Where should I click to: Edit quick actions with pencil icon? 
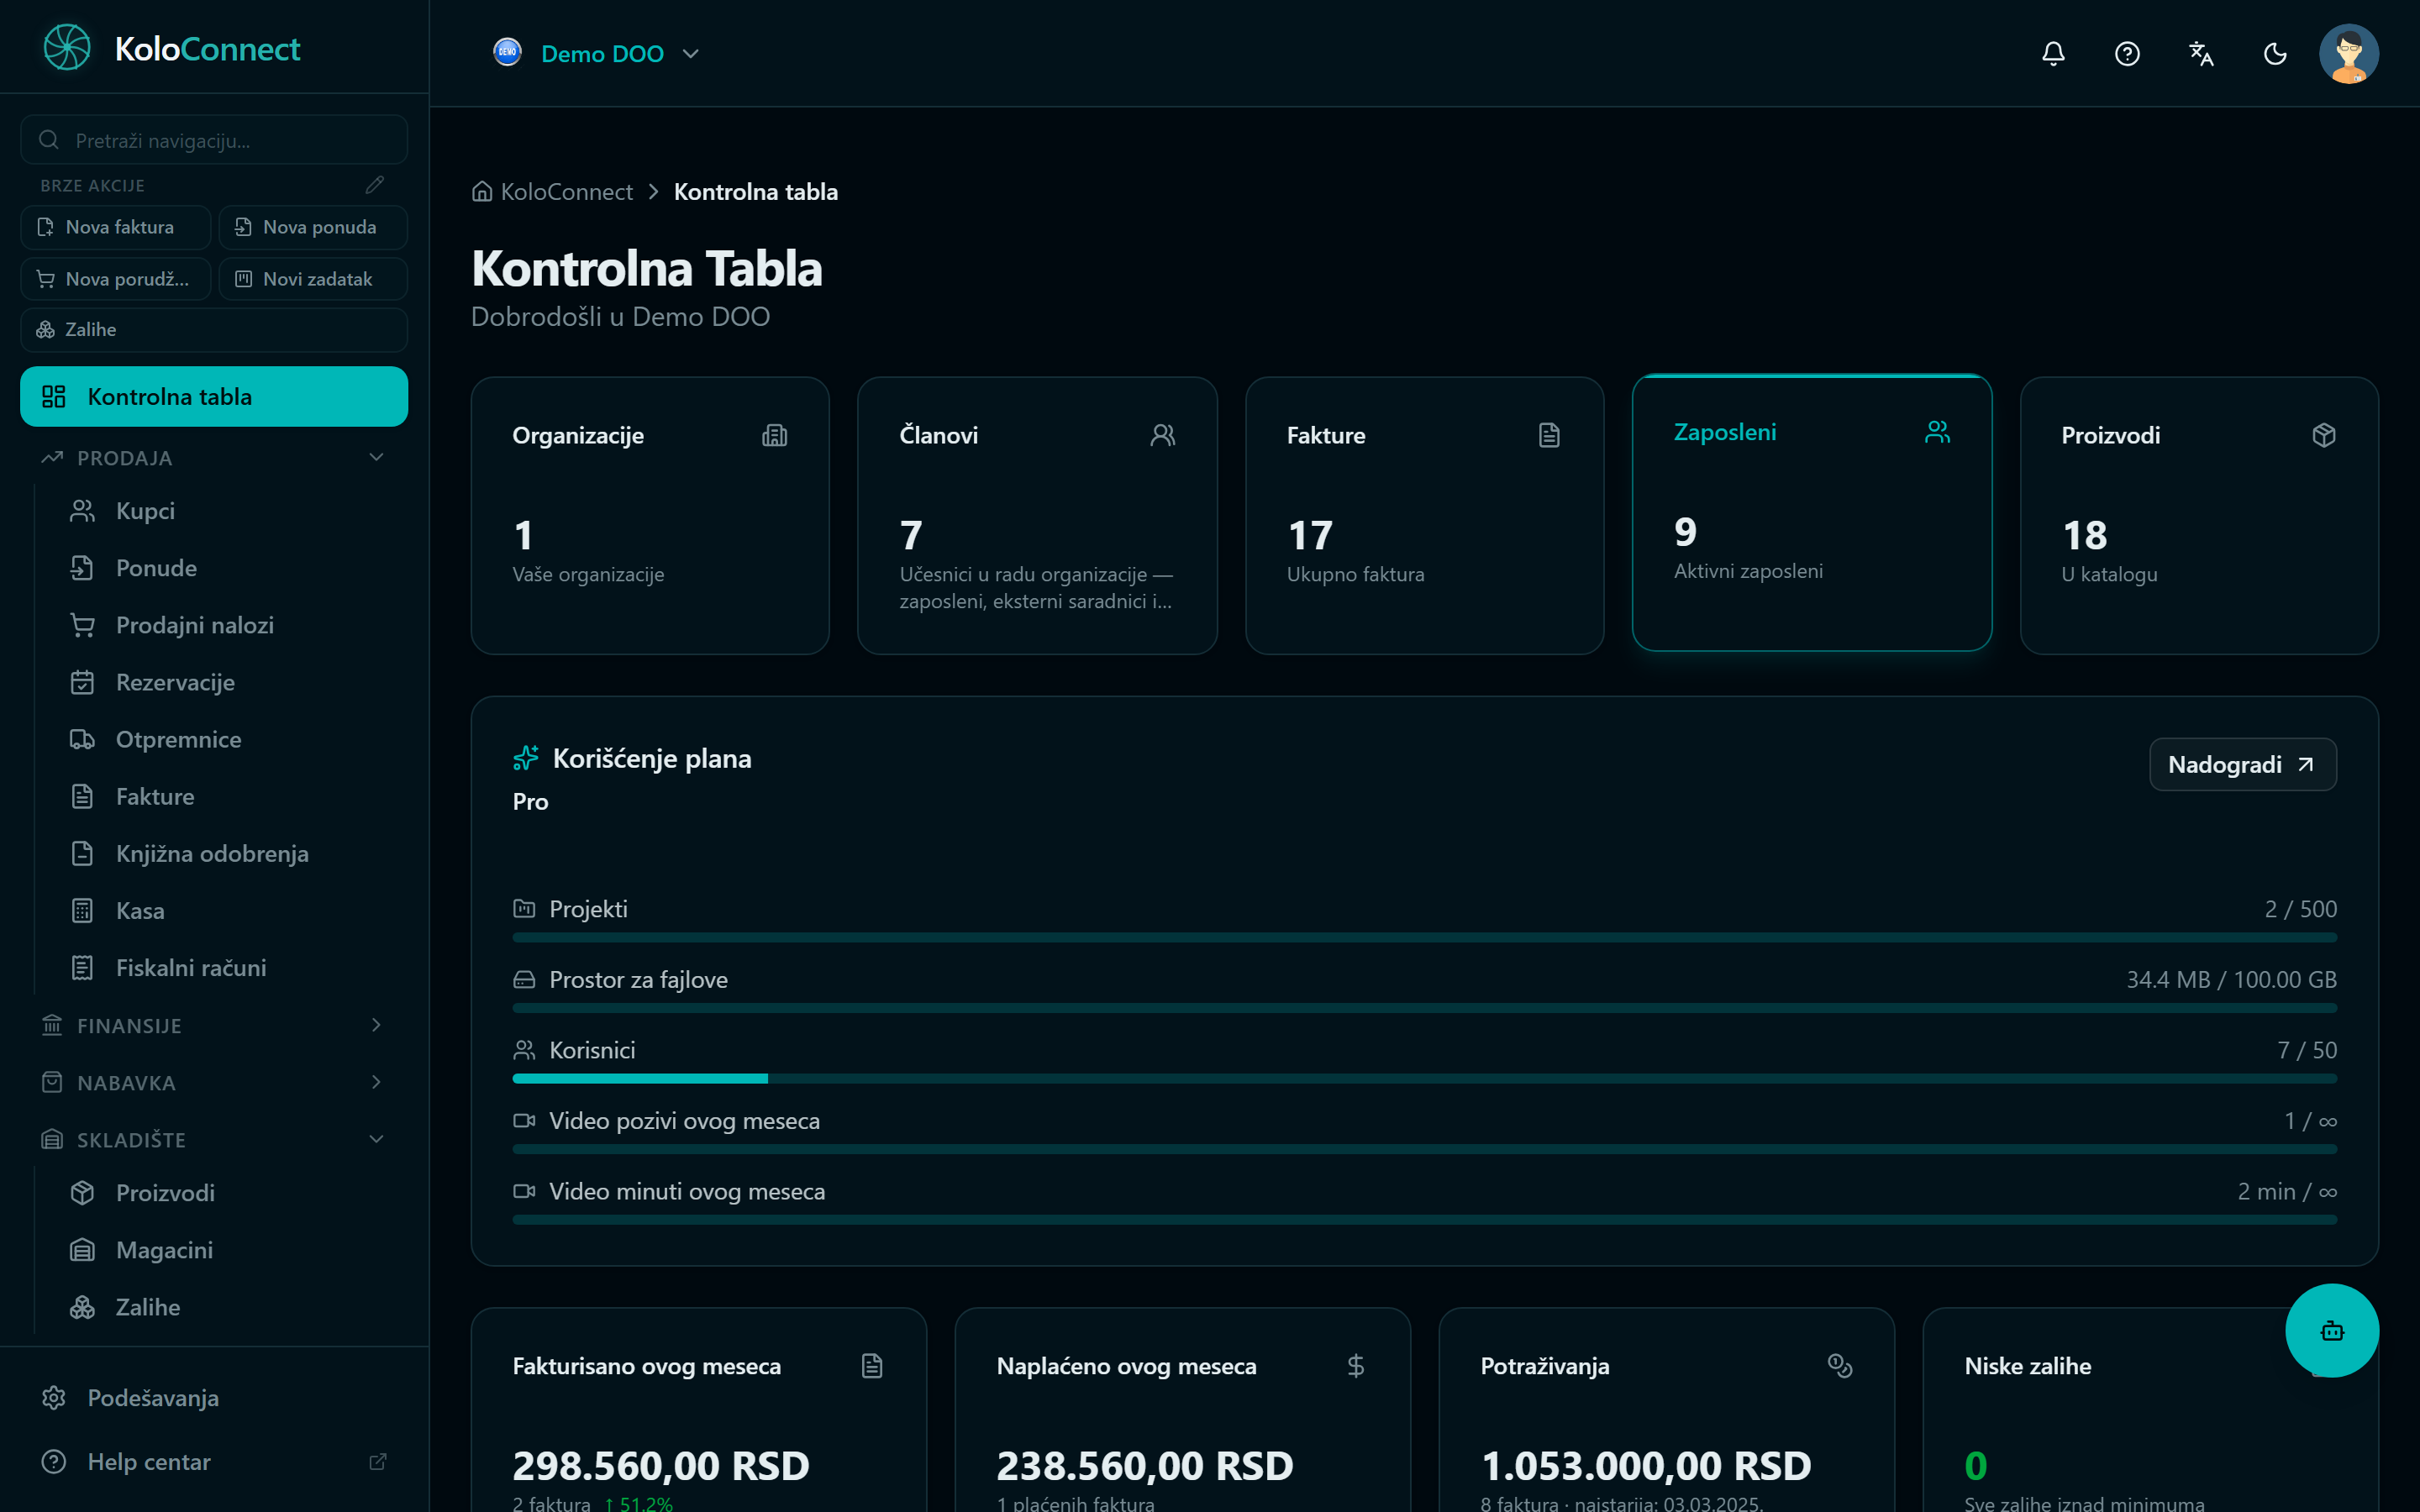(375, 185)
